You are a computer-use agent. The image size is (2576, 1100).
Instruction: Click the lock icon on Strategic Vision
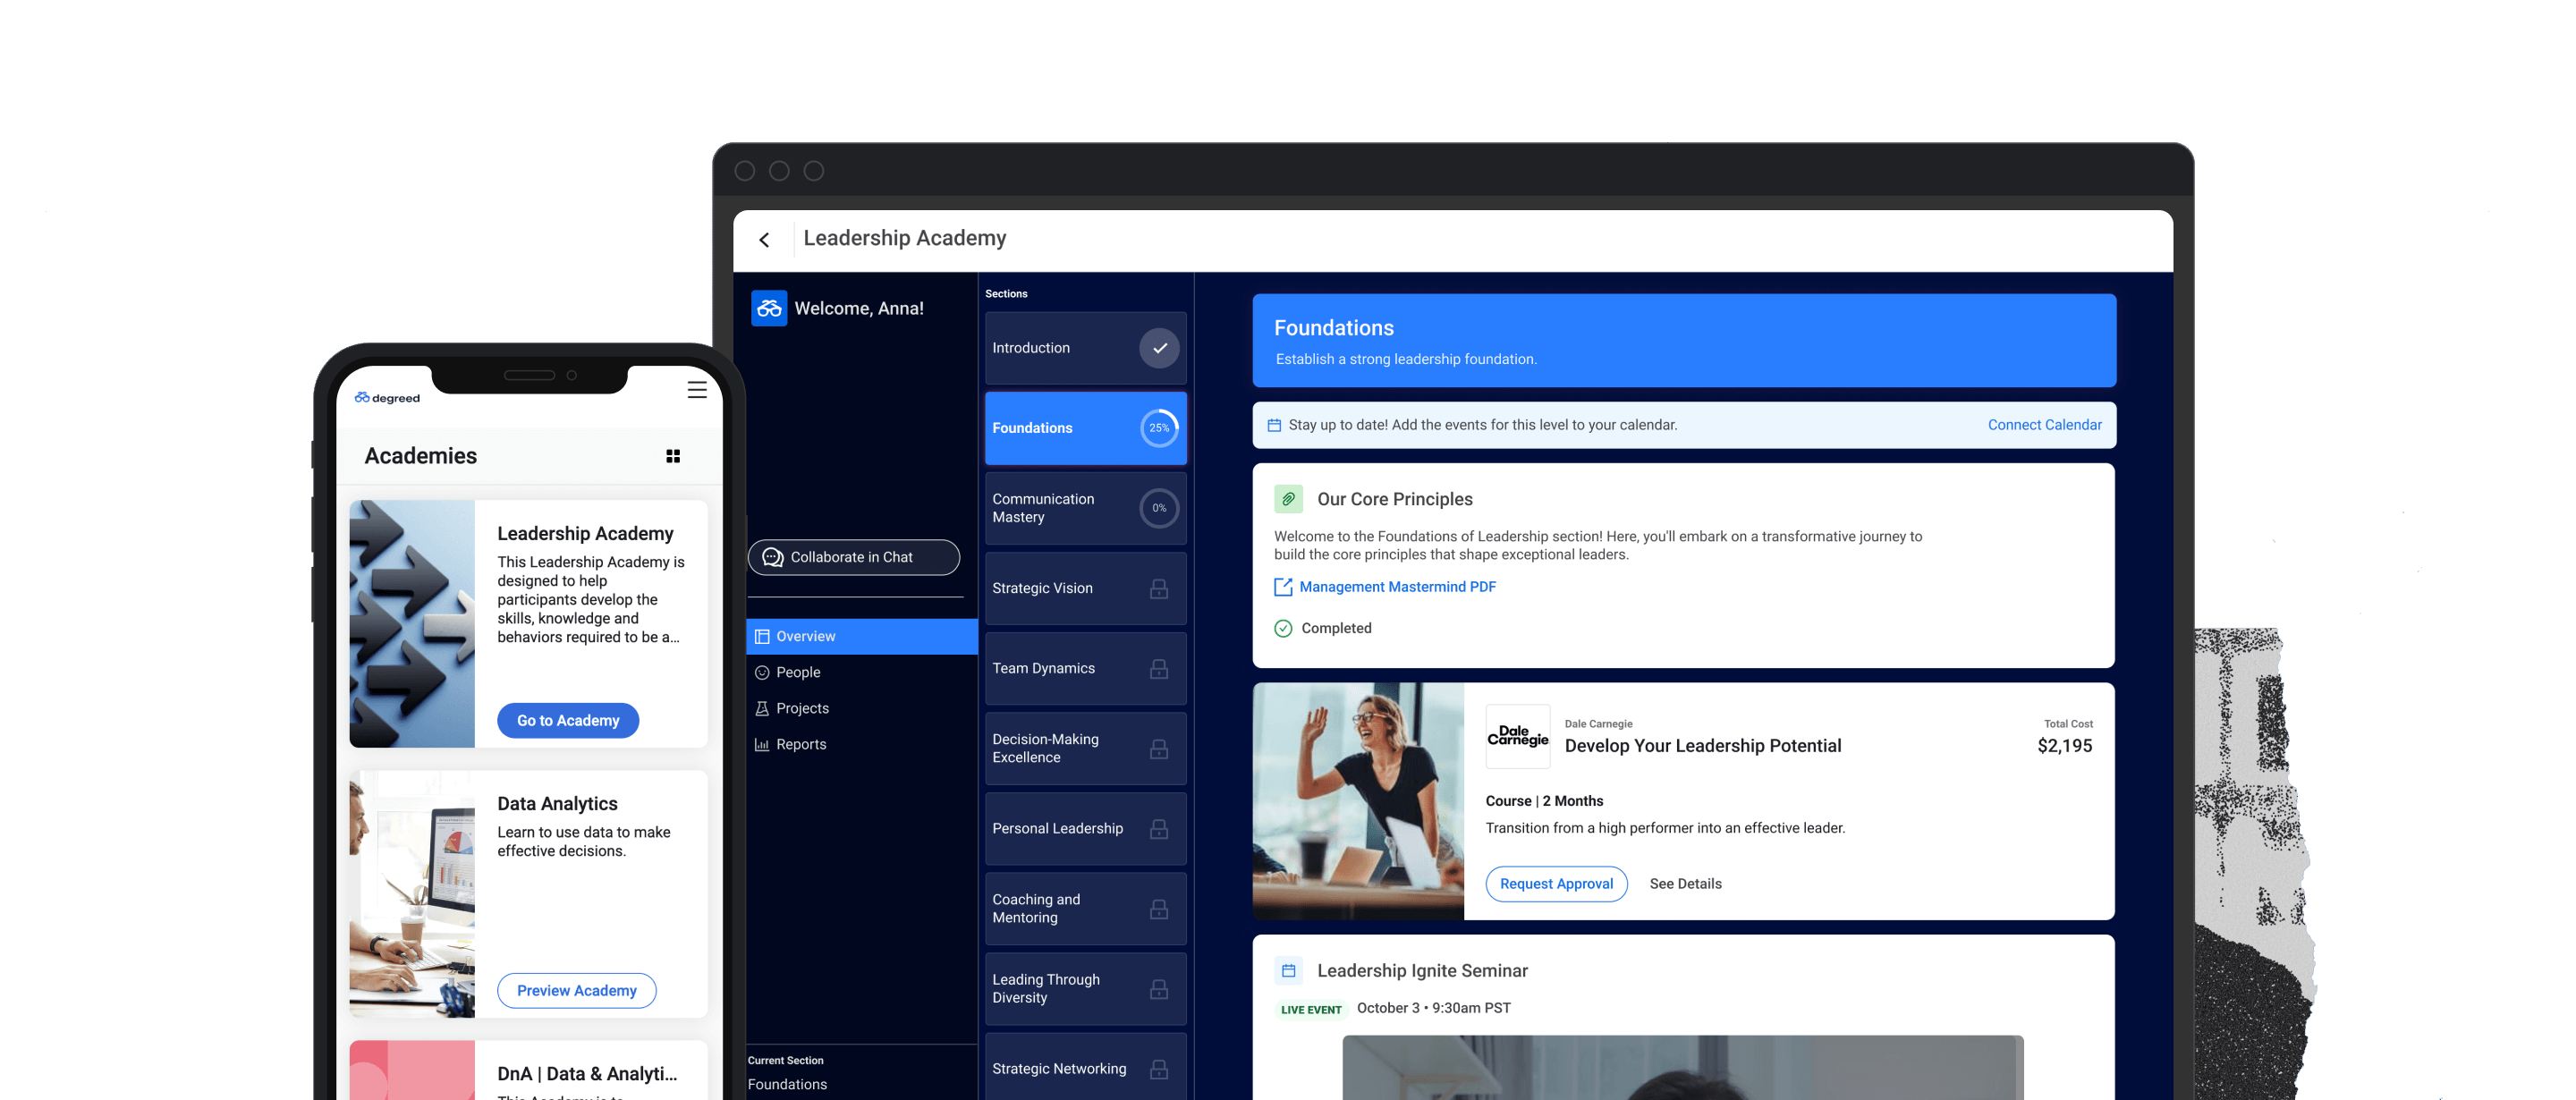[x=1158, y=589]
